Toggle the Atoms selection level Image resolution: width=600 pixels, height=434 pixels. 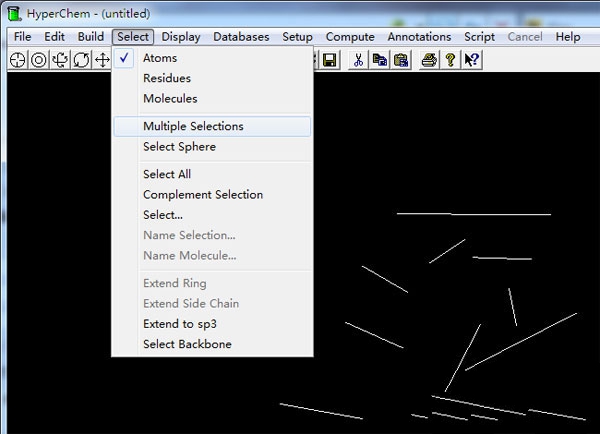pos(213,58)
